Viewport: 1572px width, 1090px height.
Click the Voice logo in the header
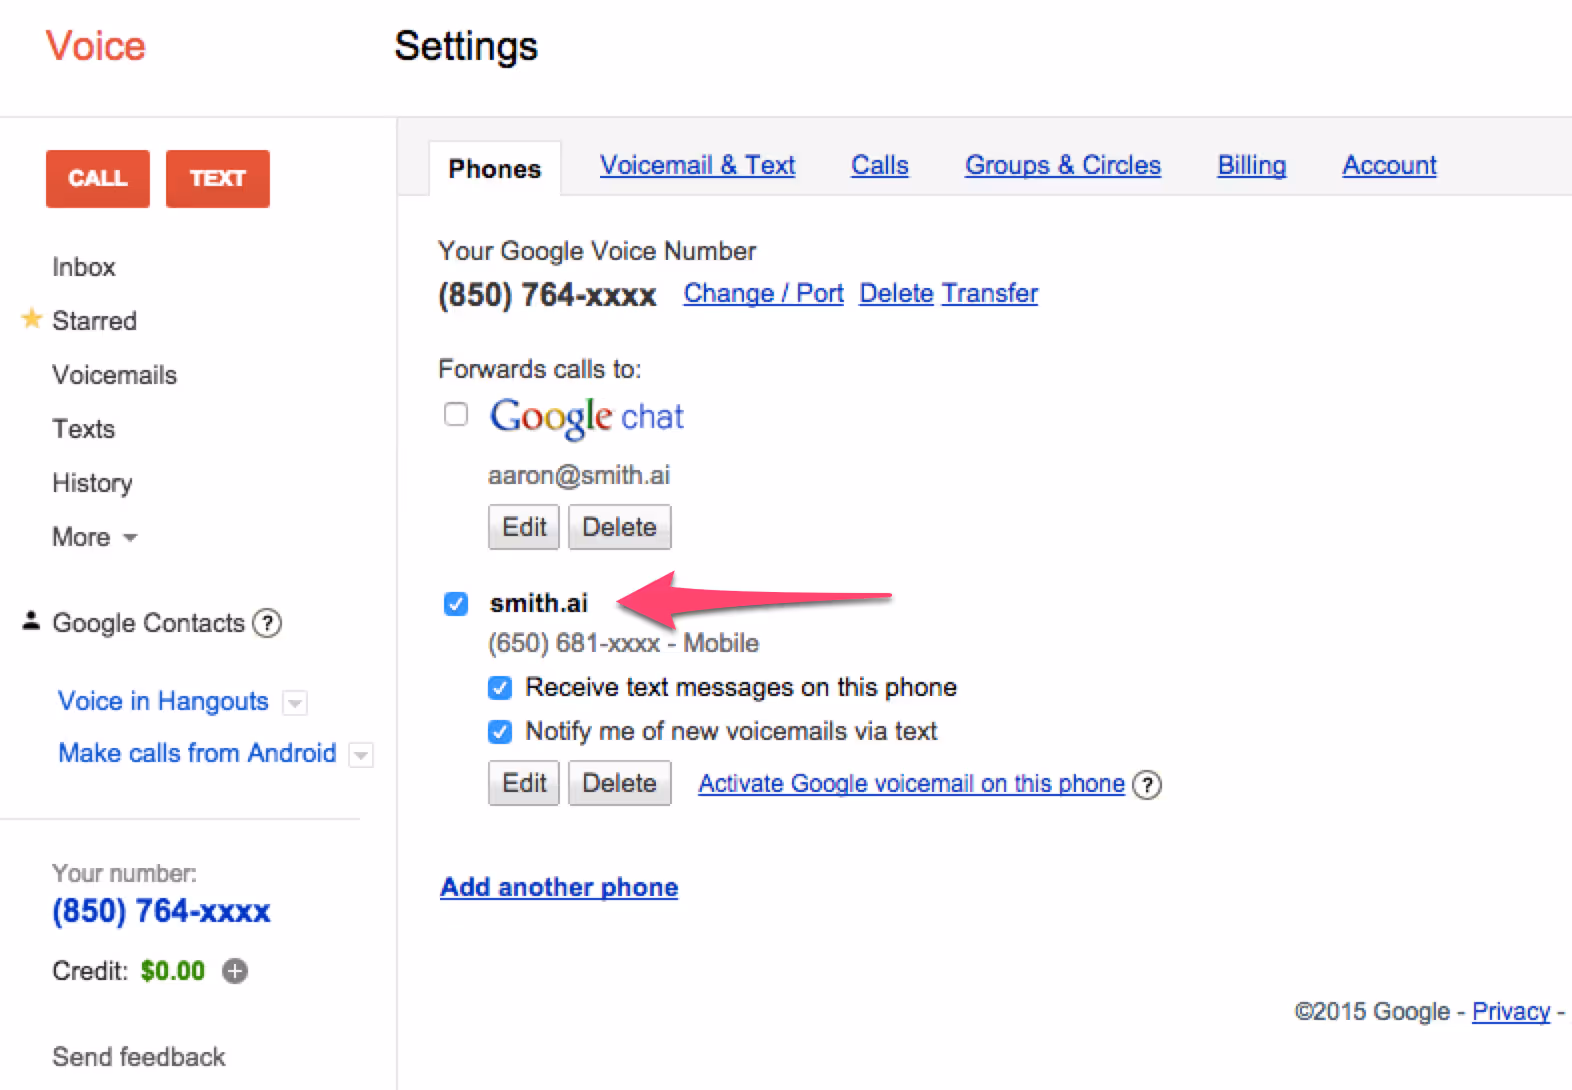coord(96,46)
